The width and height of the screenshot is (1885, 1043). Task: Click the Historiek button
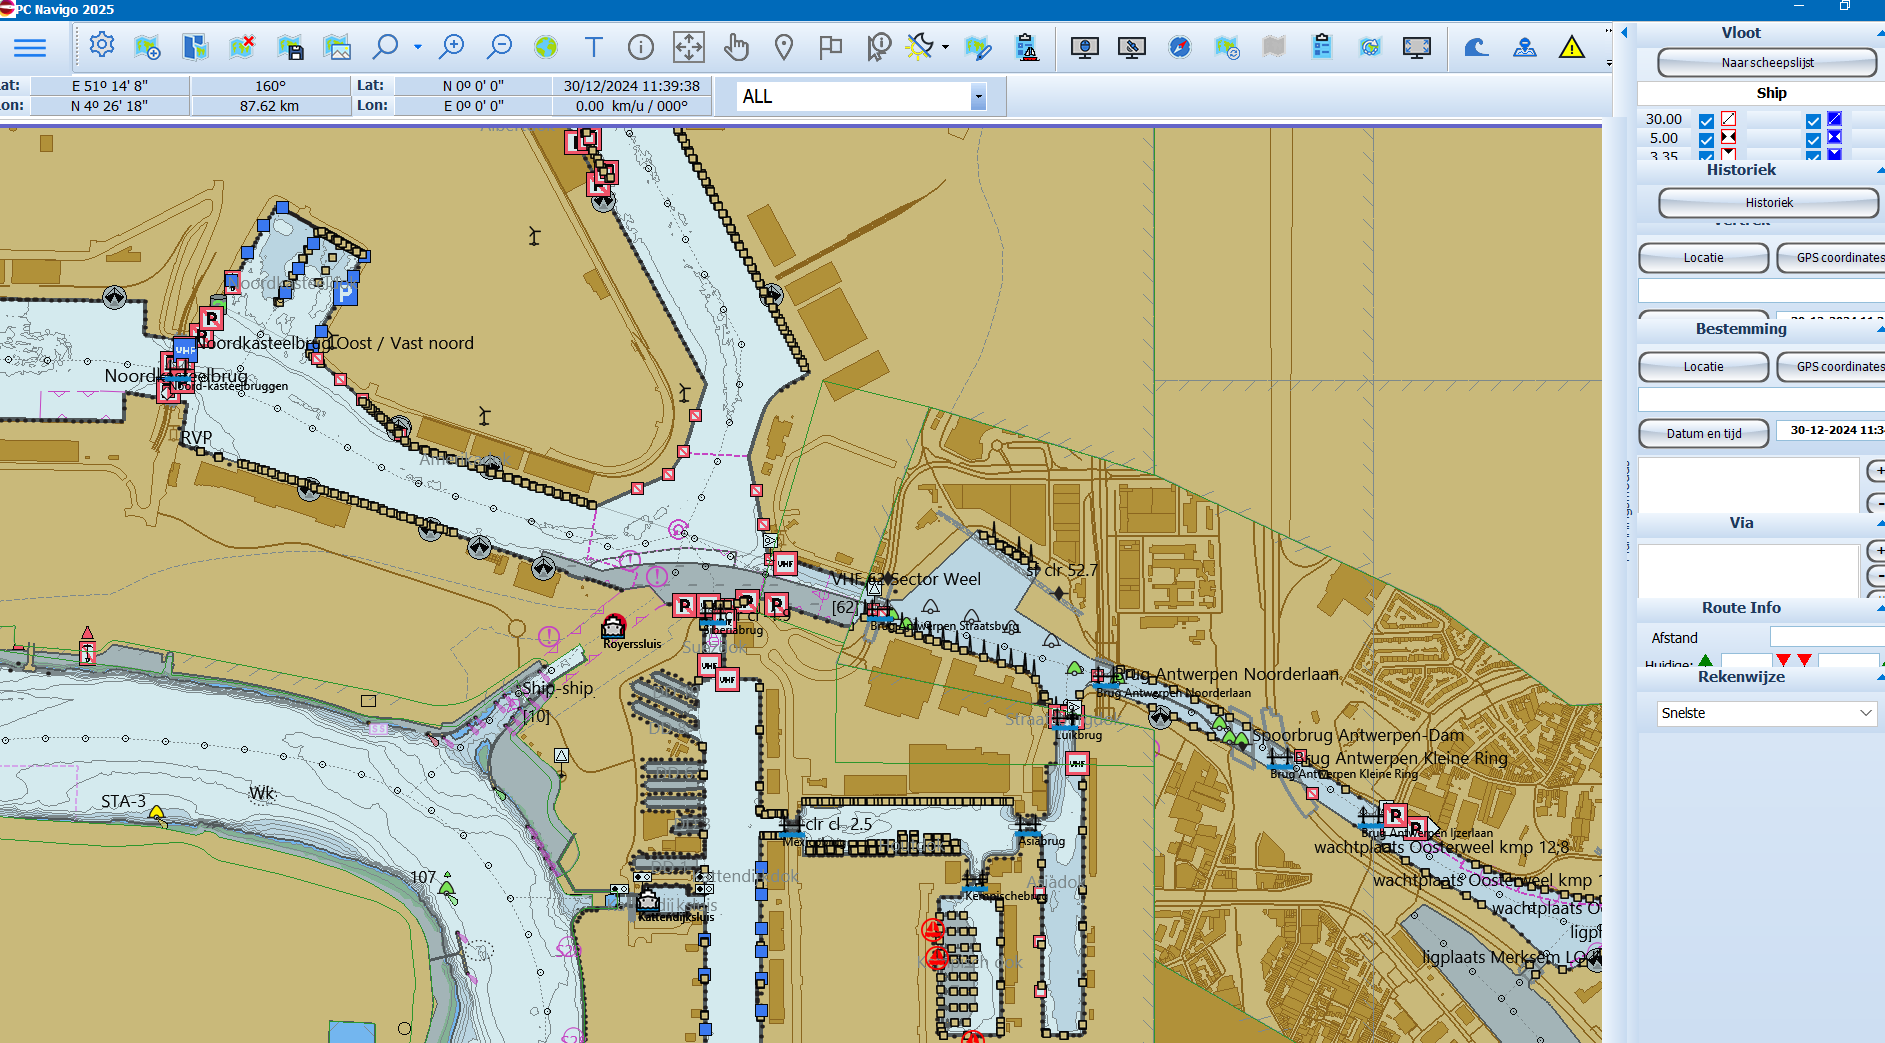(x=1768, y=203)
